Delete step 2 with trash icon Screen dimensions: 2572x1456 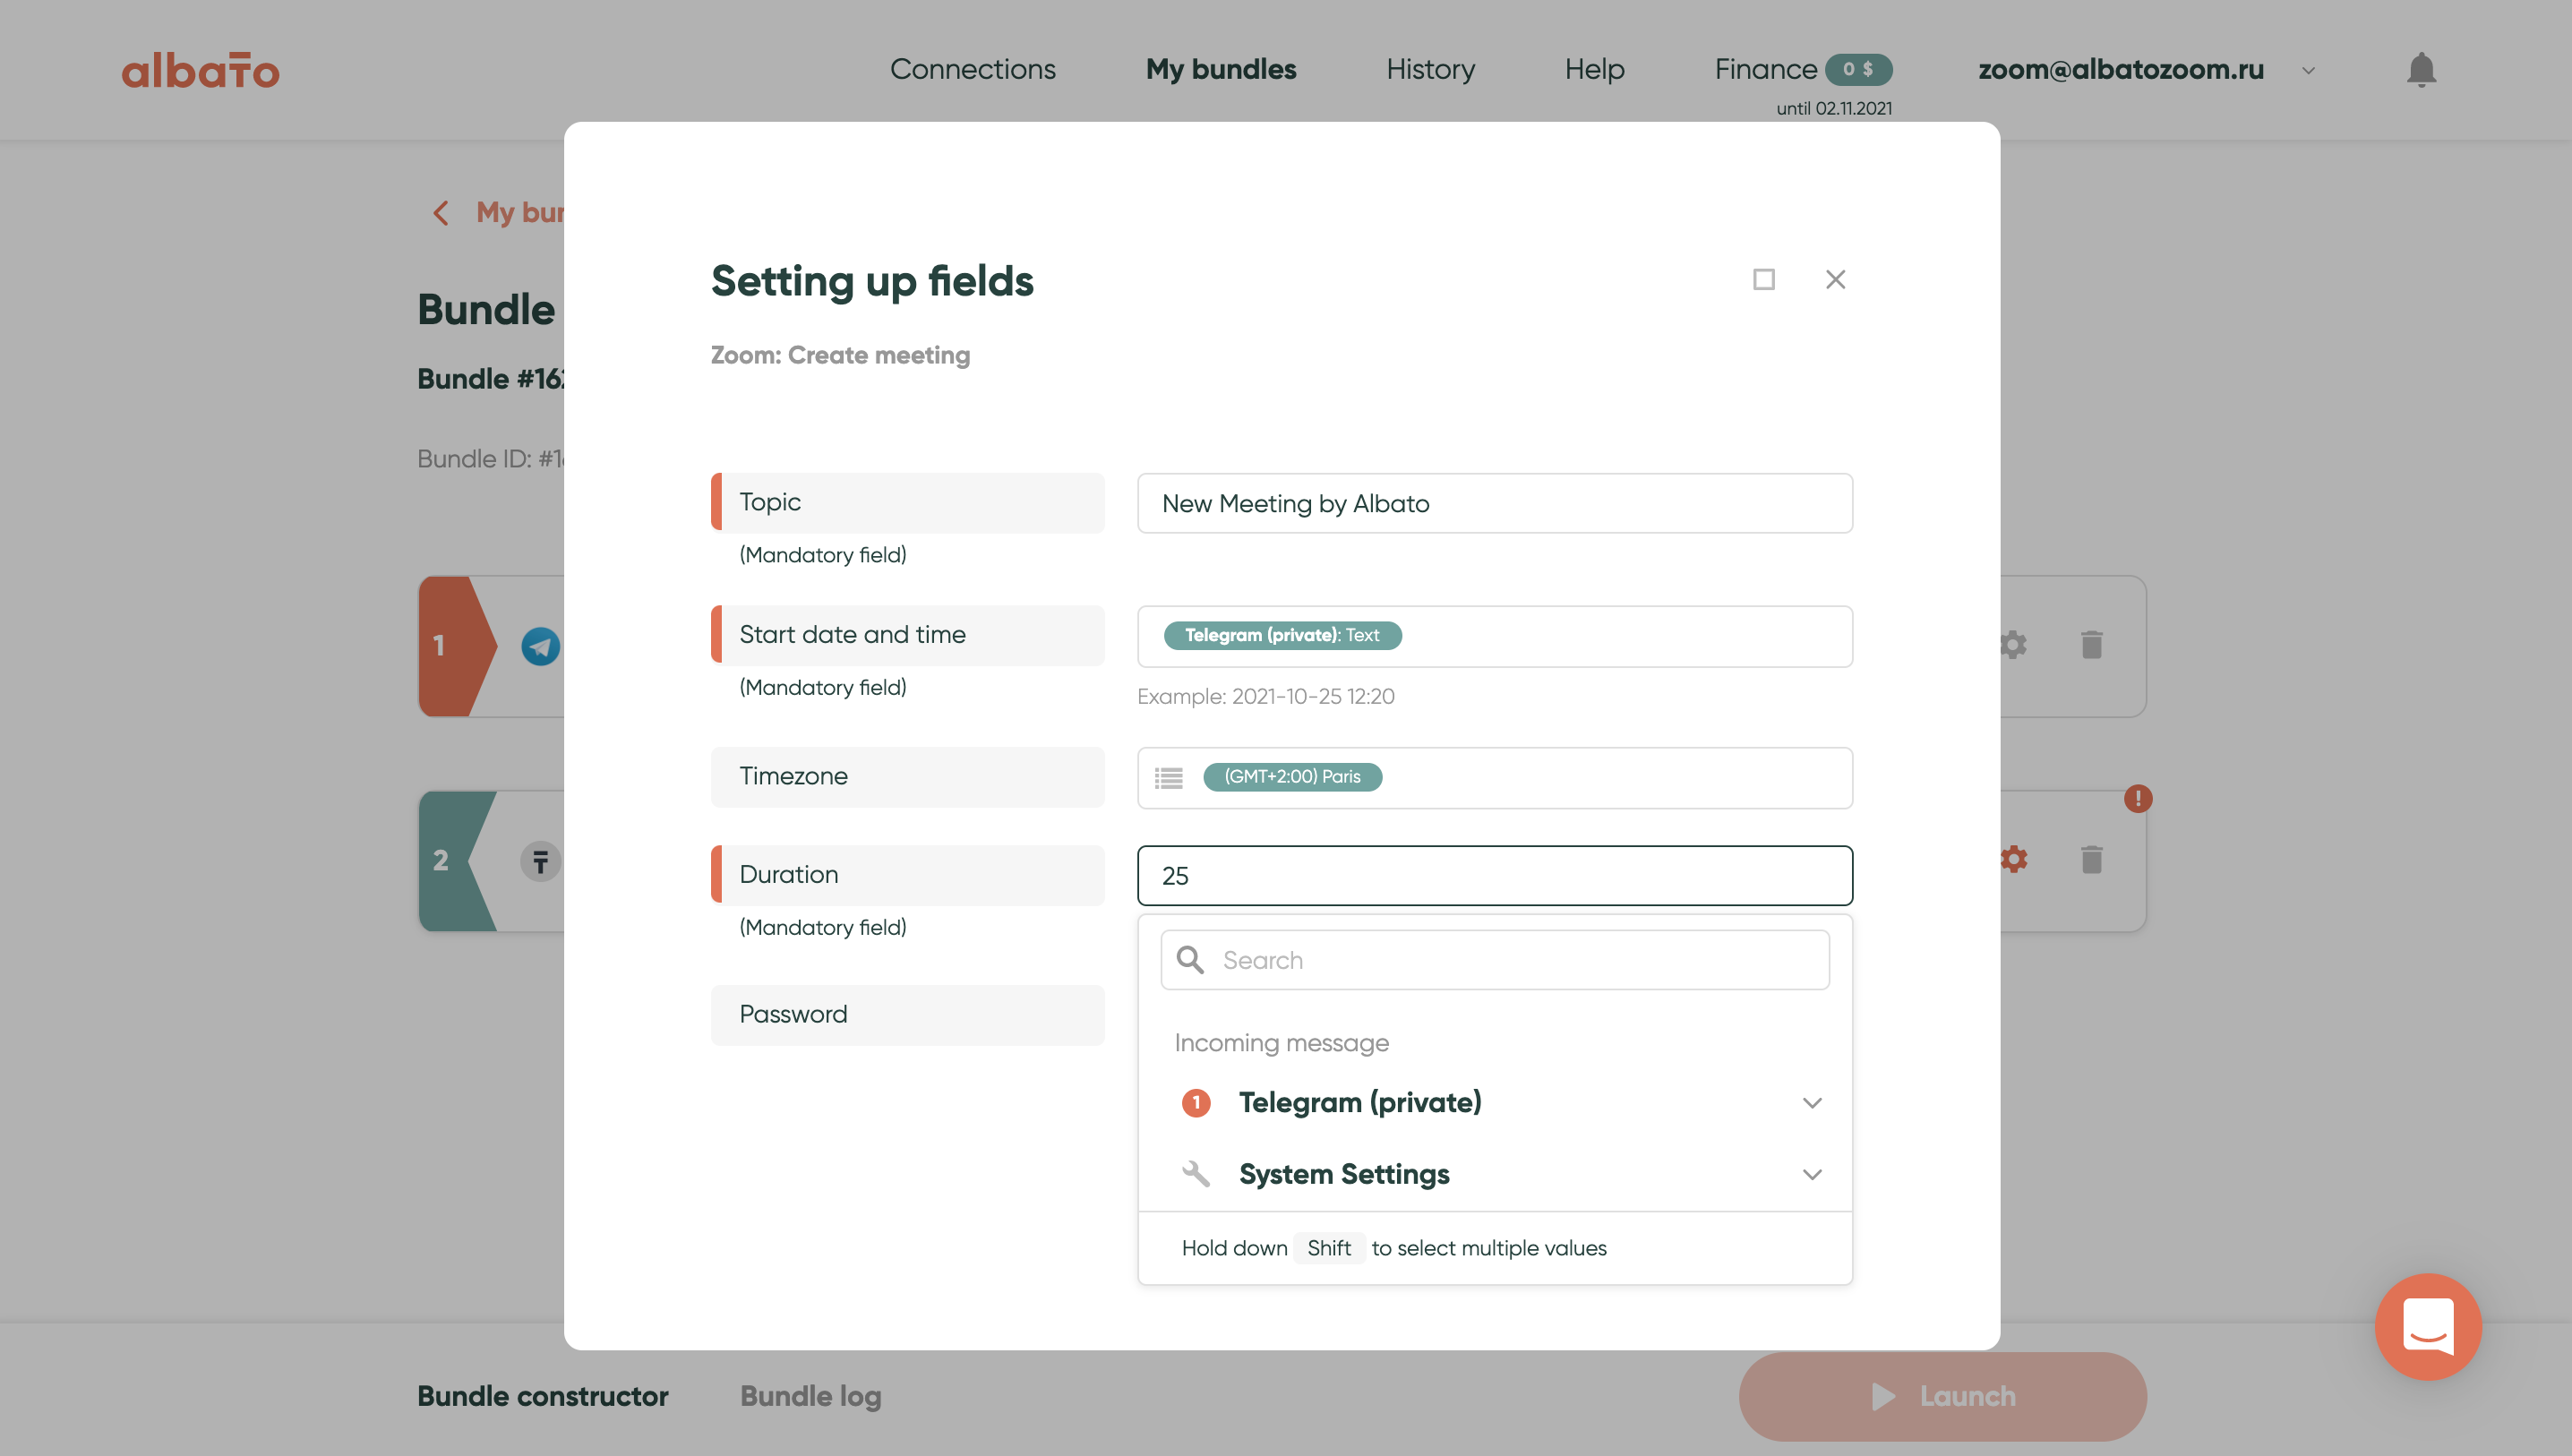tap(2091, 859)
